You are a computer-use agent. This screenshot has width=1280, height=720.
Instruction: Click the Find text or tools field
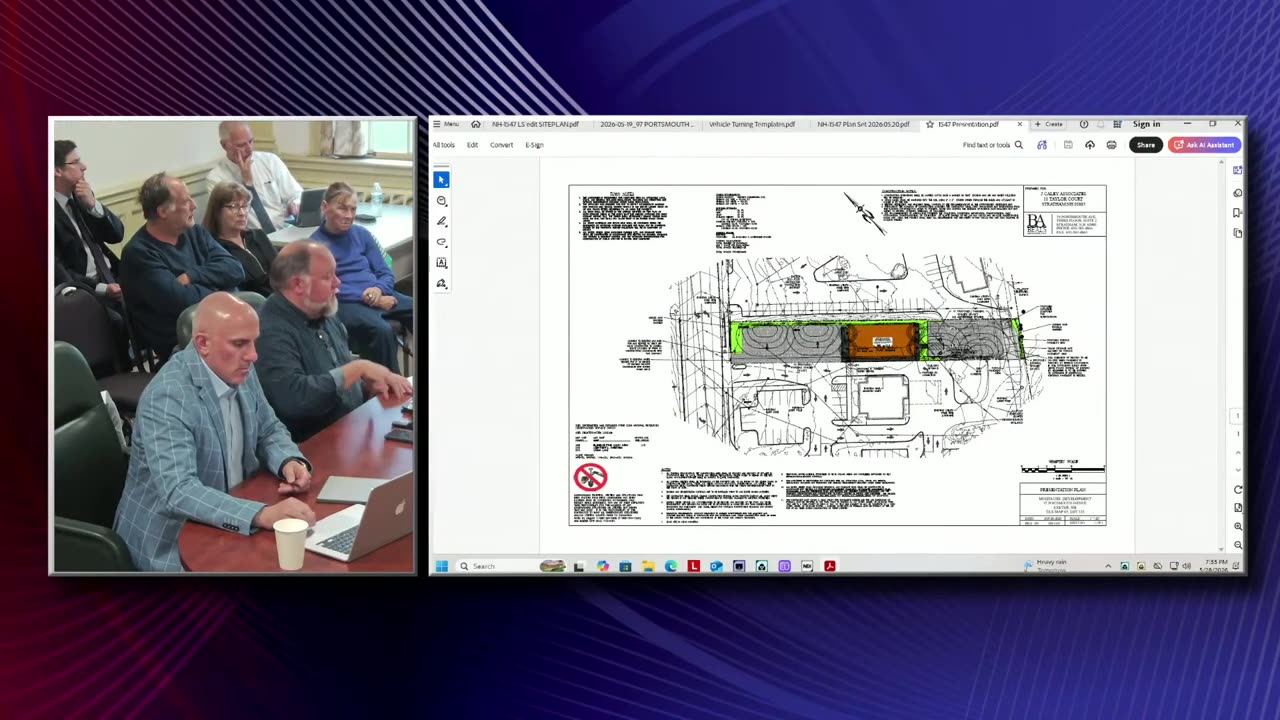click(x=992, y=145)
